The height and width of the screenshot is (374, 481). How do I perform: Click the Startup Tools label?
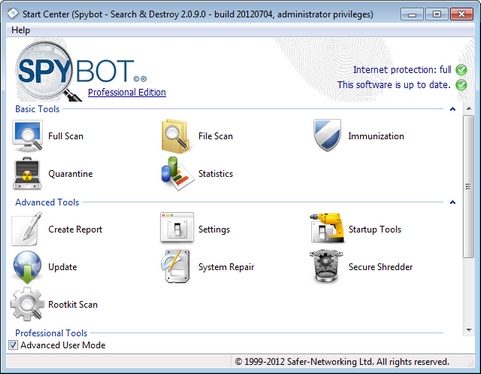click(x=375, y=229)
